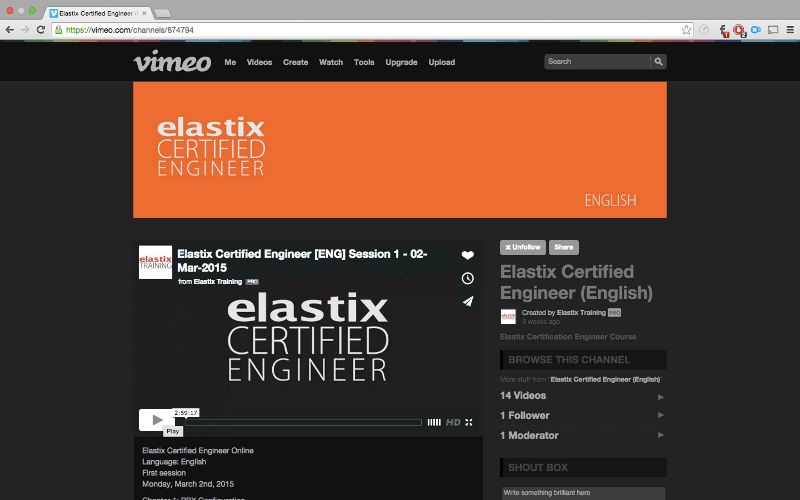Play the Elastix Session 1 video

156,420
